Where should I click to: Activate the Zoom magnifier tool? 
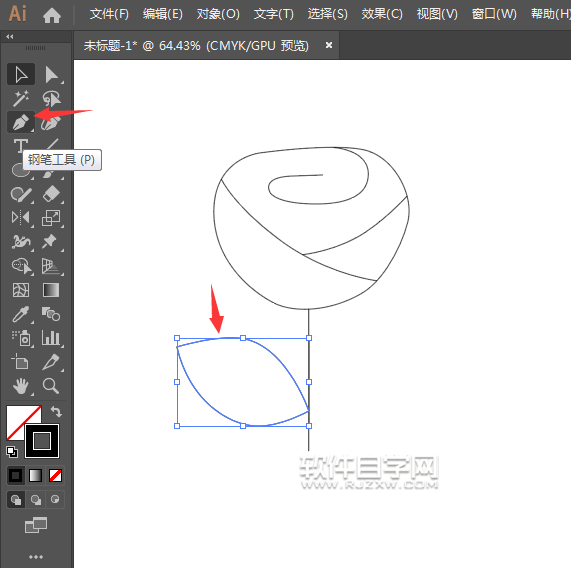(x=51, y=386)
